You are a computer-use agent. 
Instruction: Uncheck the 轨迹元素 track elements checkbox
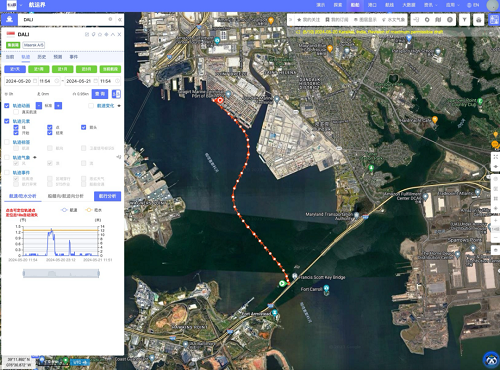7,121
